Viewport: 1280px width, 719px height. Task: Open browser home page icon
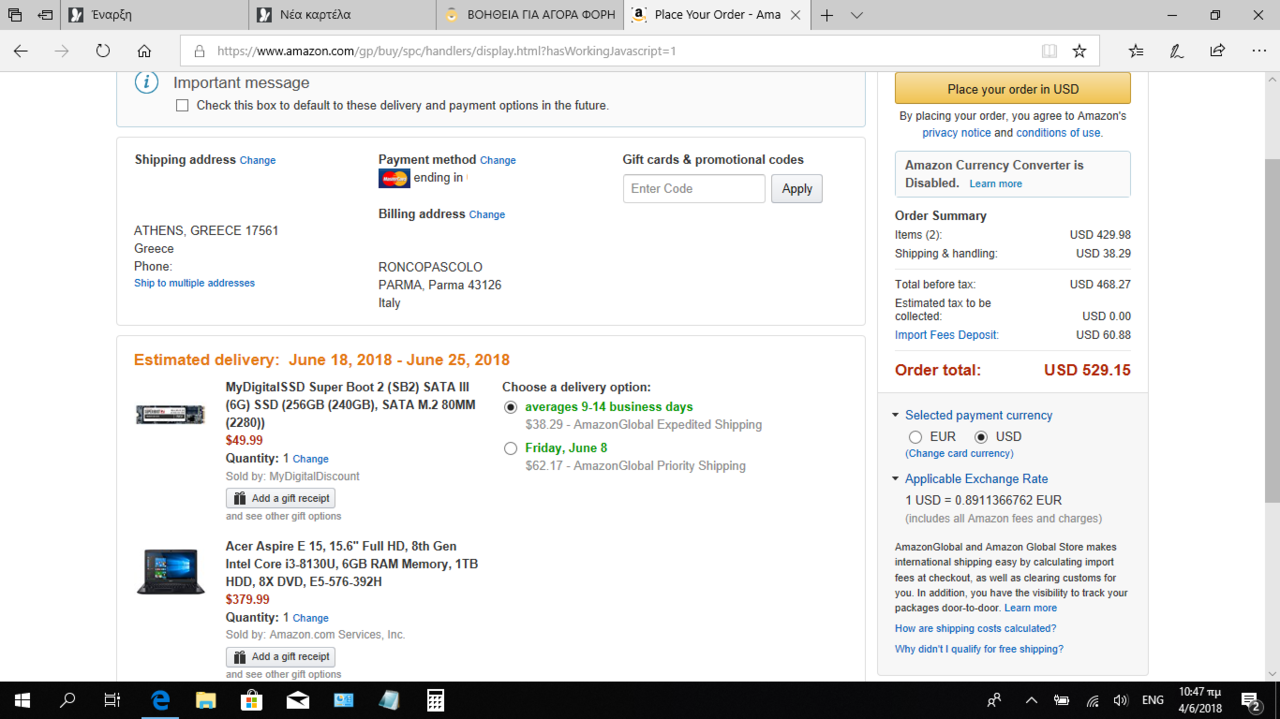click(144, 51)
